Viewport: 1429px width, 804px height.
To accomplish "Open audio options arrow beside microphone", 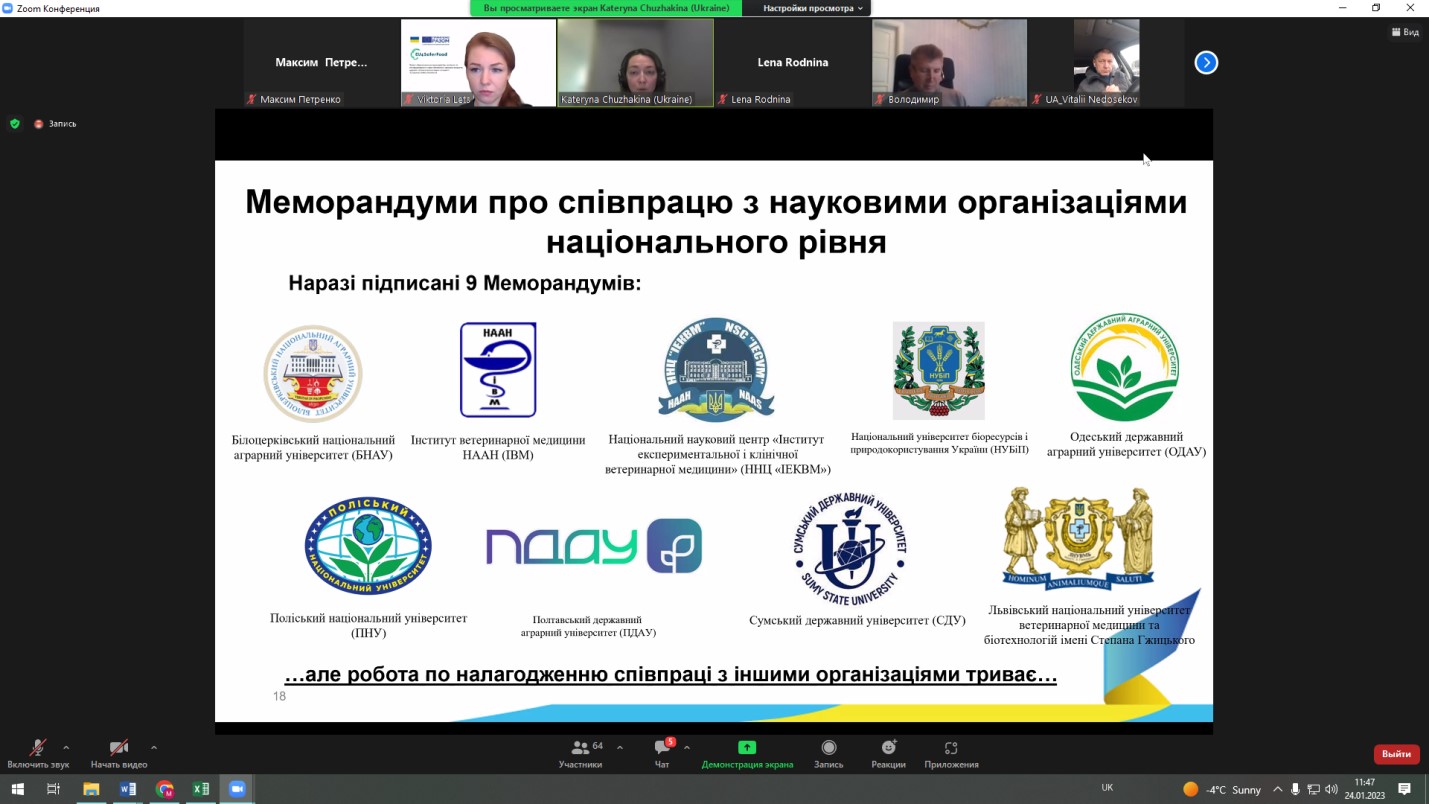I will coord(66,747).
